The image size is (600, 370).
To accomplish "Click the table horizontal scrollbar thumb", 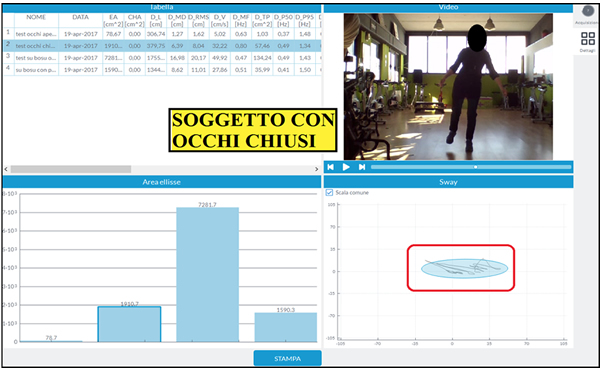I will click(x=71, y=169).
